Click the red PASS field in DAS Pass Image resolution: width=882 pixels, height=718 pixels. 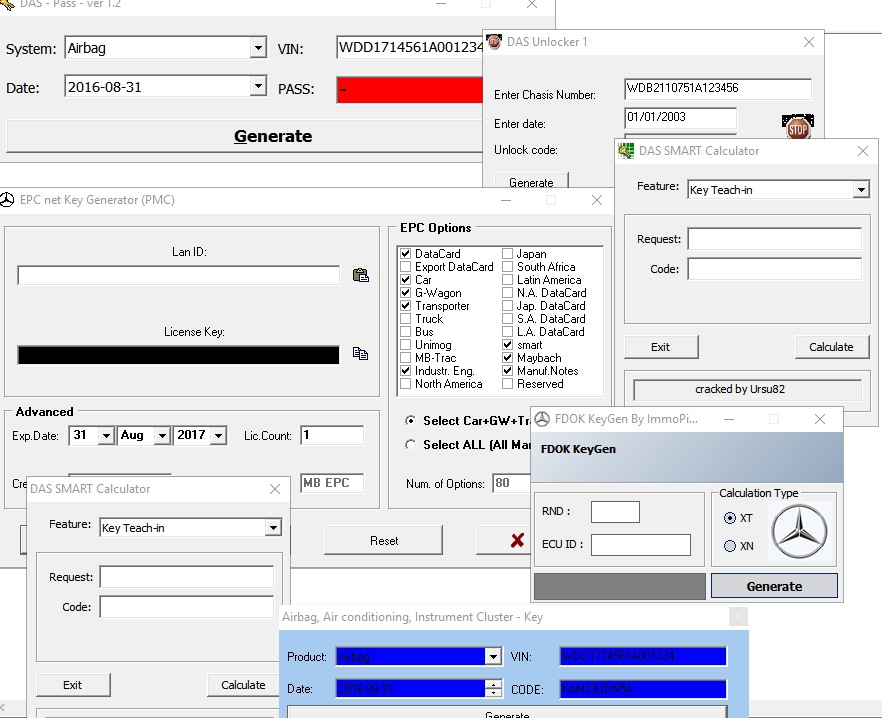click(410, 89)
